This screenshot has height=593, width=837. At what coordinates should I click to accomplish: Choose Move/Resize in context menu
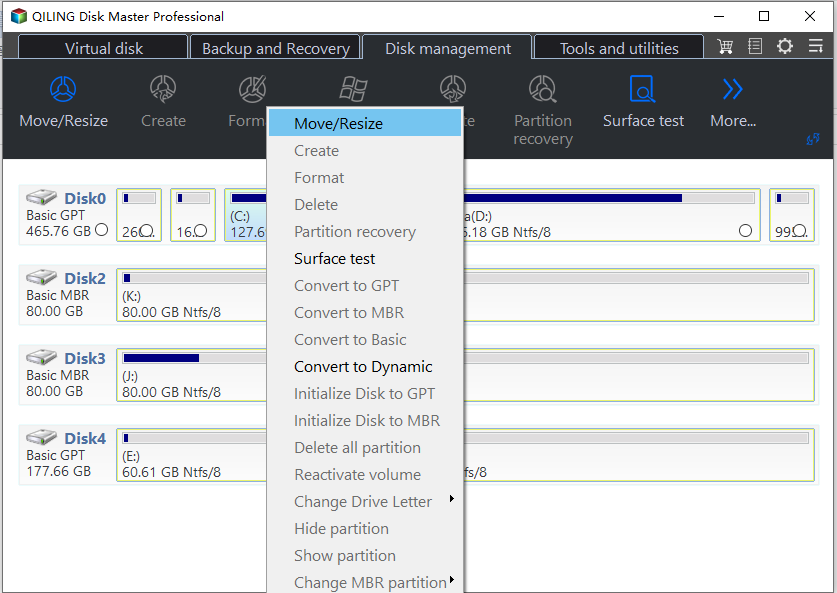click(365, 123)
